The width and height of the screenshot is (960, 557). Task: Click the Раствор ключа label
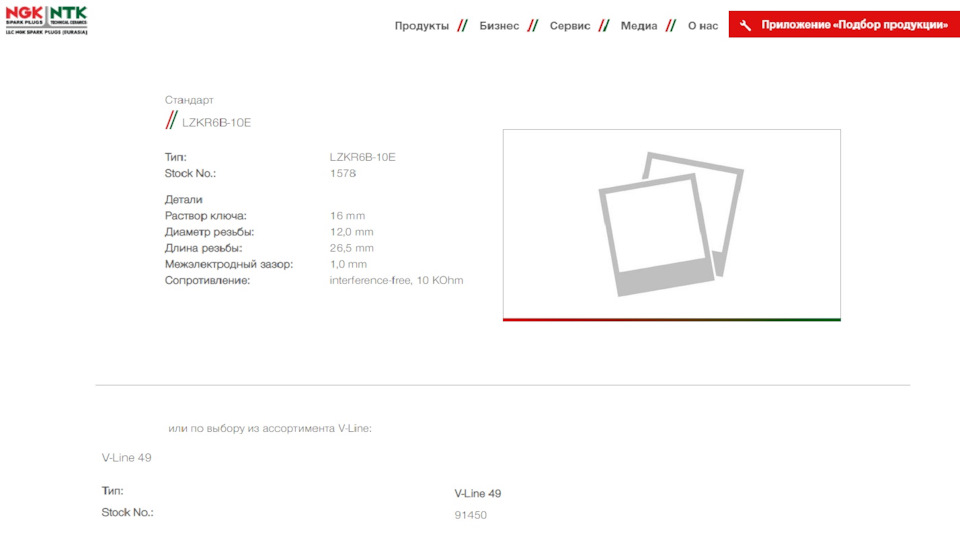(x=205, y=215)
